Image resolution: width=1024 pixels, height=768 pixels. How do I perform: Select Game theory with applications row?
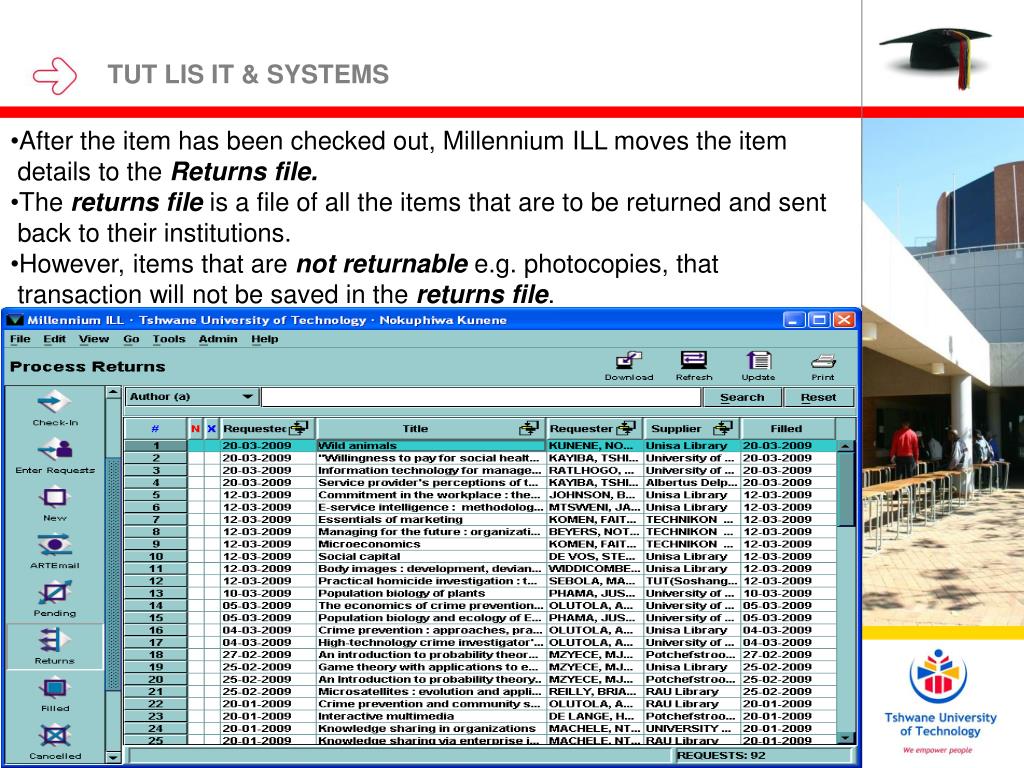click(x=481, y=667)
